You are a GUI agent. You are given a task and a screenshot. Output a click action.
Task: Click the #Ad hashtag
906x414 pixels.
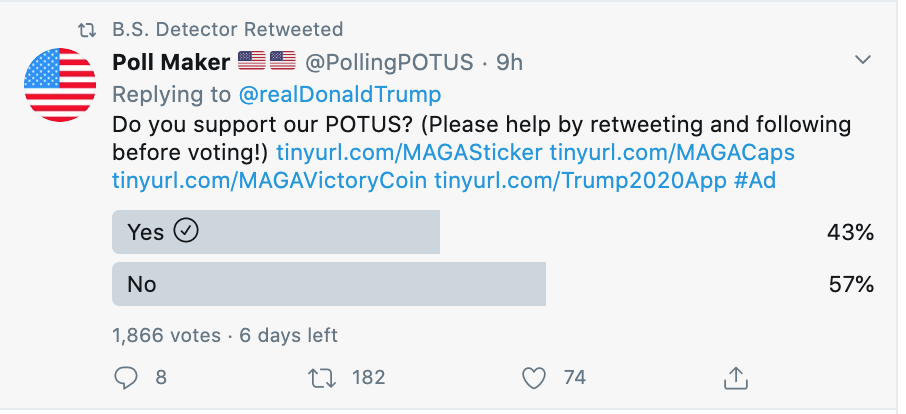click(755, 181)
